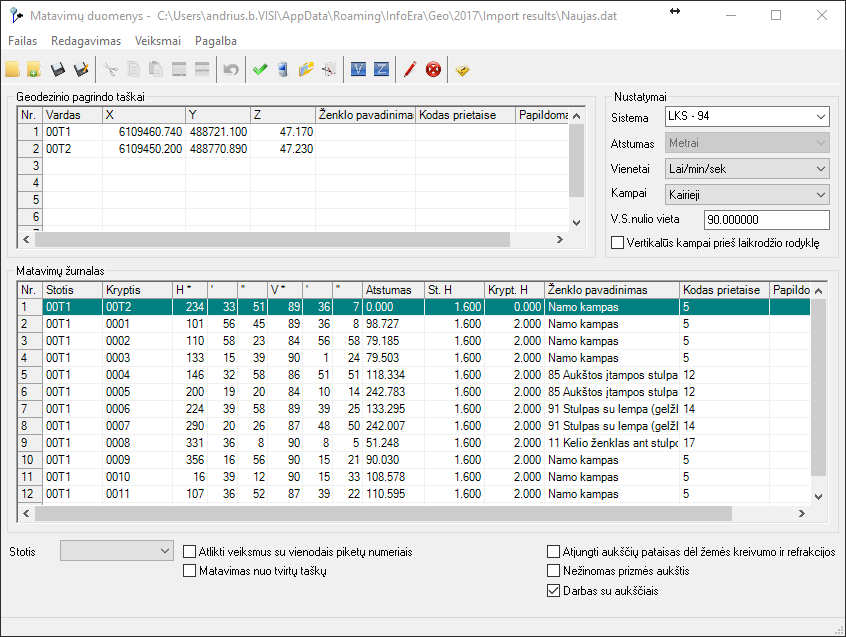Screen dimensions: 846x637
Task: Click the device import icon
Action: (x=283, y=70)
